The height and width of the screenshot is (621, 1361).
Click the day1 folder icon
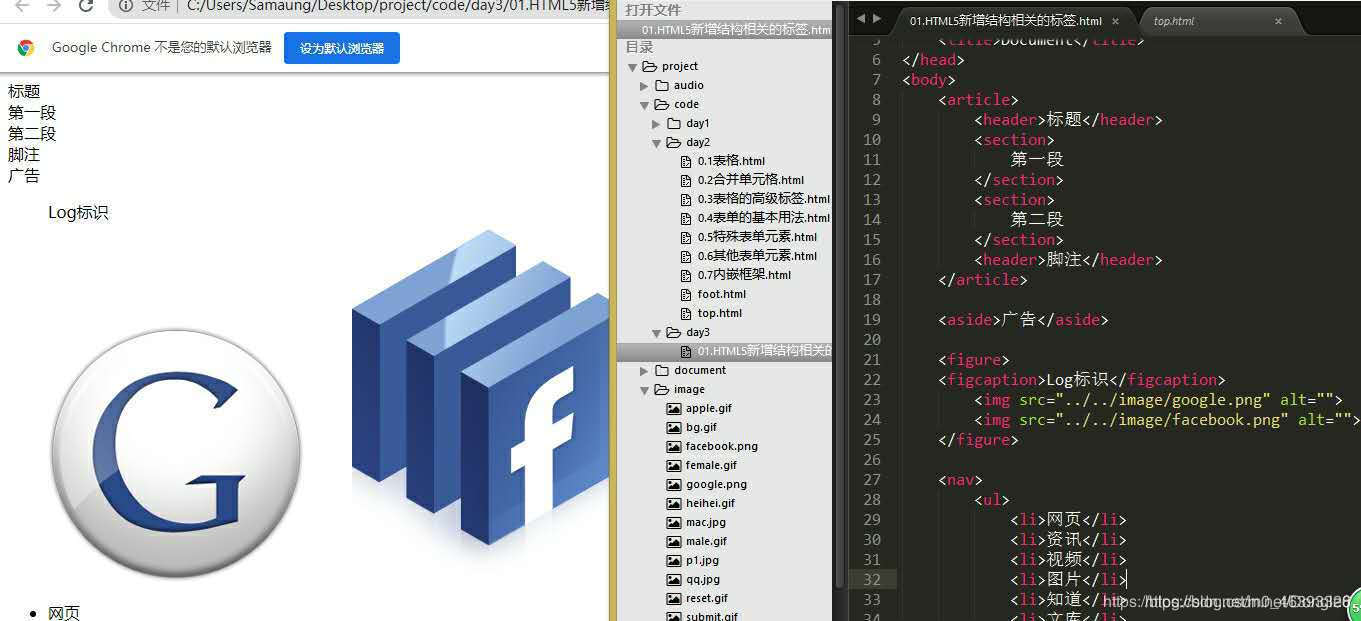click(x=673, y=123)
